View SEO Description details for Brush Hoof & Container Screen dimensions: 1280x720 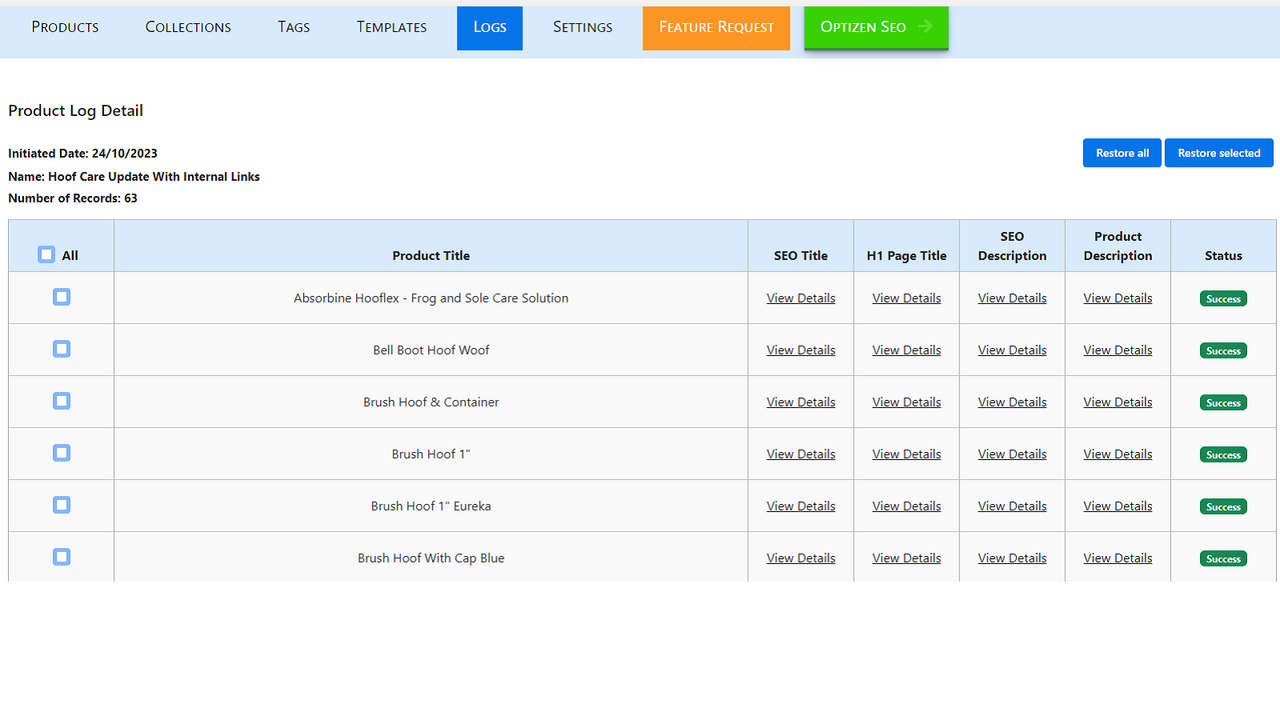coord(1012,401)
